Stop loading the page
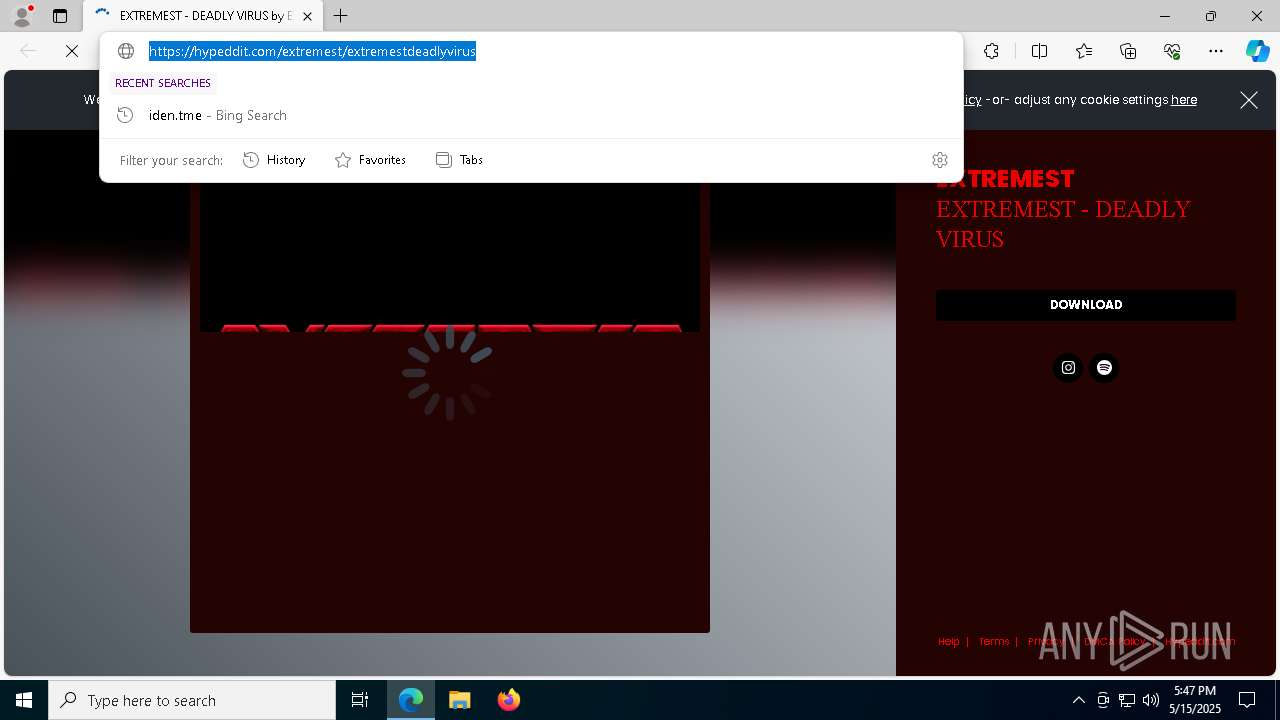The height and width of the screenshot is (720, 1280). coord(72,51)
